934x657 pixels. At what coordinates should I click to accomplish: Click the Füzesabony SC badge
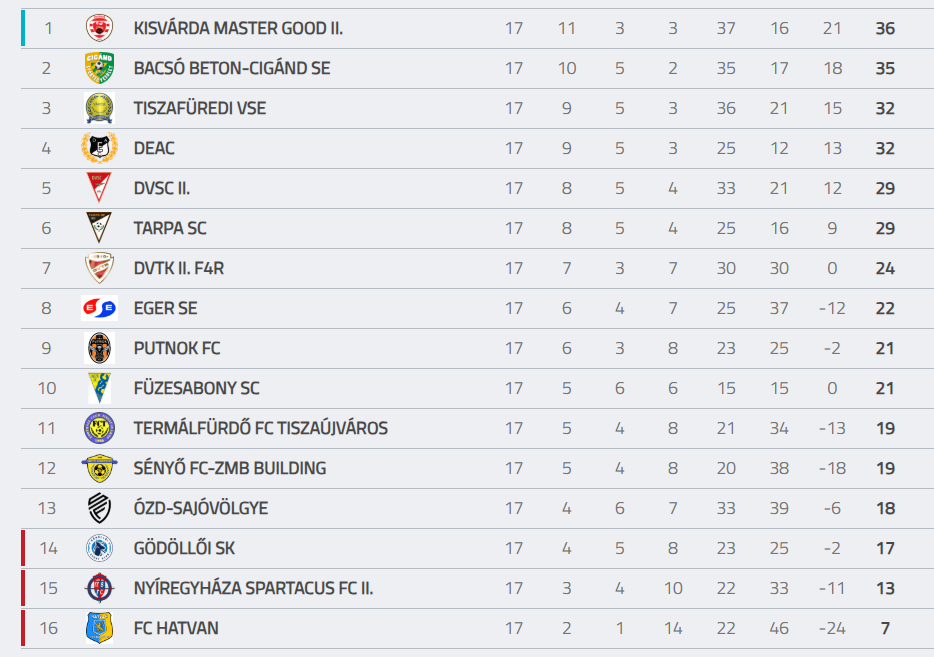(x=99, y=388)
